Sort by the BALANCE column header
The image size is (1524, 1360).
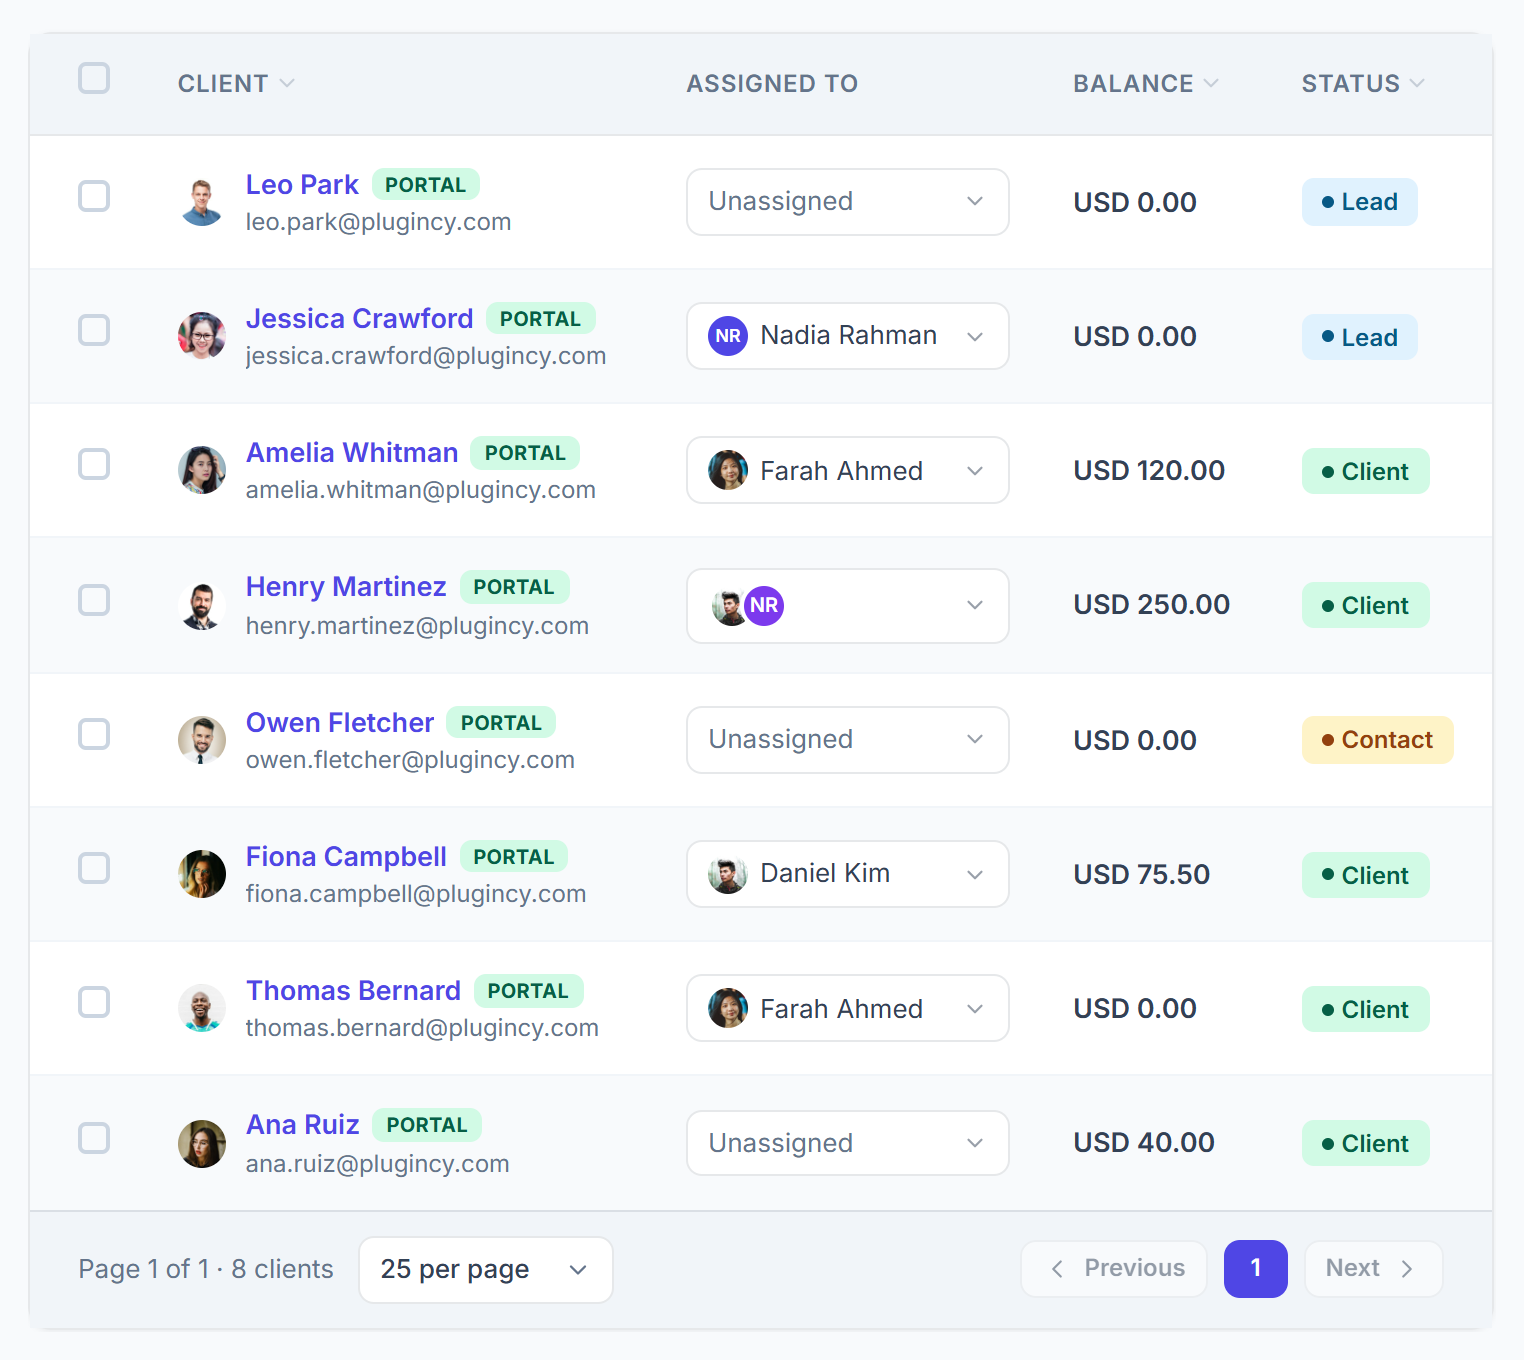1133,83
